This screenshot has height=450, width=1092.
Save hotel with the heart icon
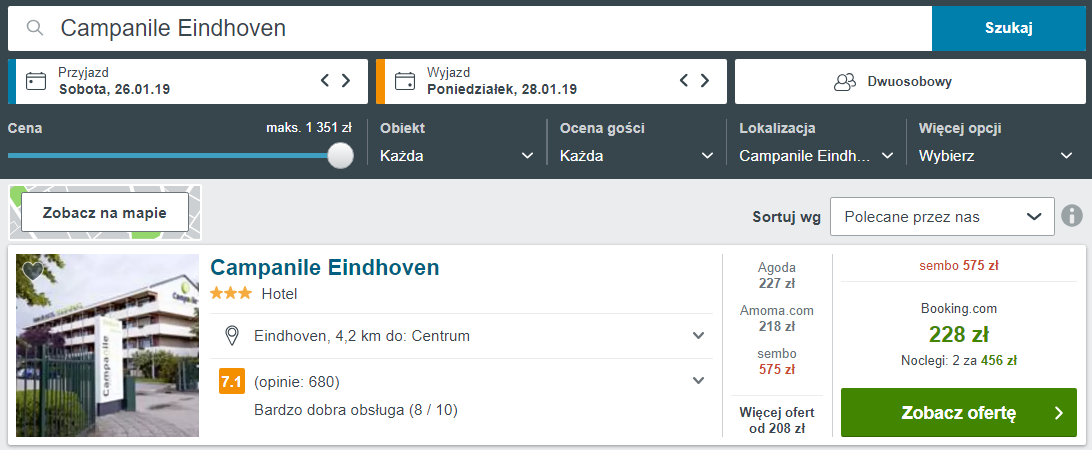[x=32, y=270]
